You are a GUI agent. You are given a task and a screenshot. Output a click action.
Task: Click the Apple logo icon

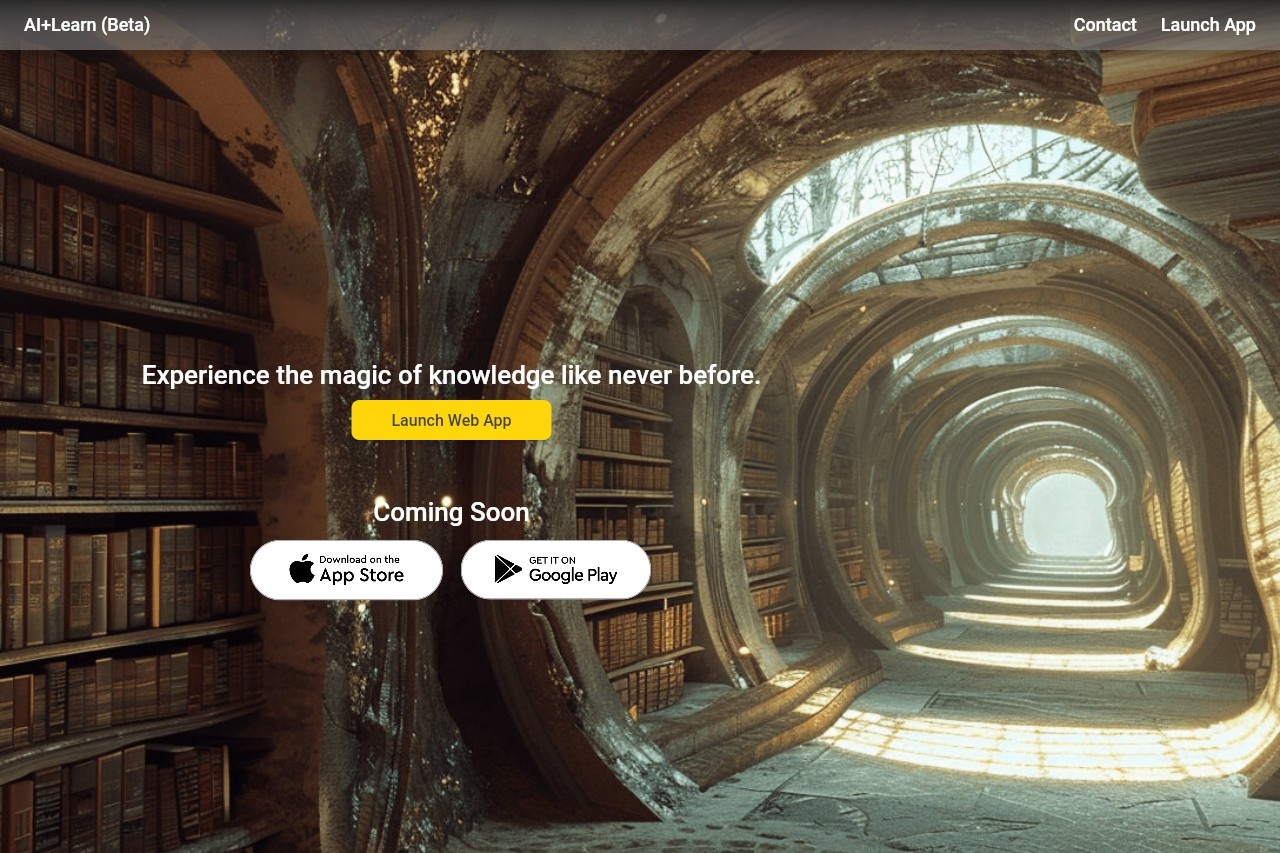pyautogui.click(x=301, y=569)
